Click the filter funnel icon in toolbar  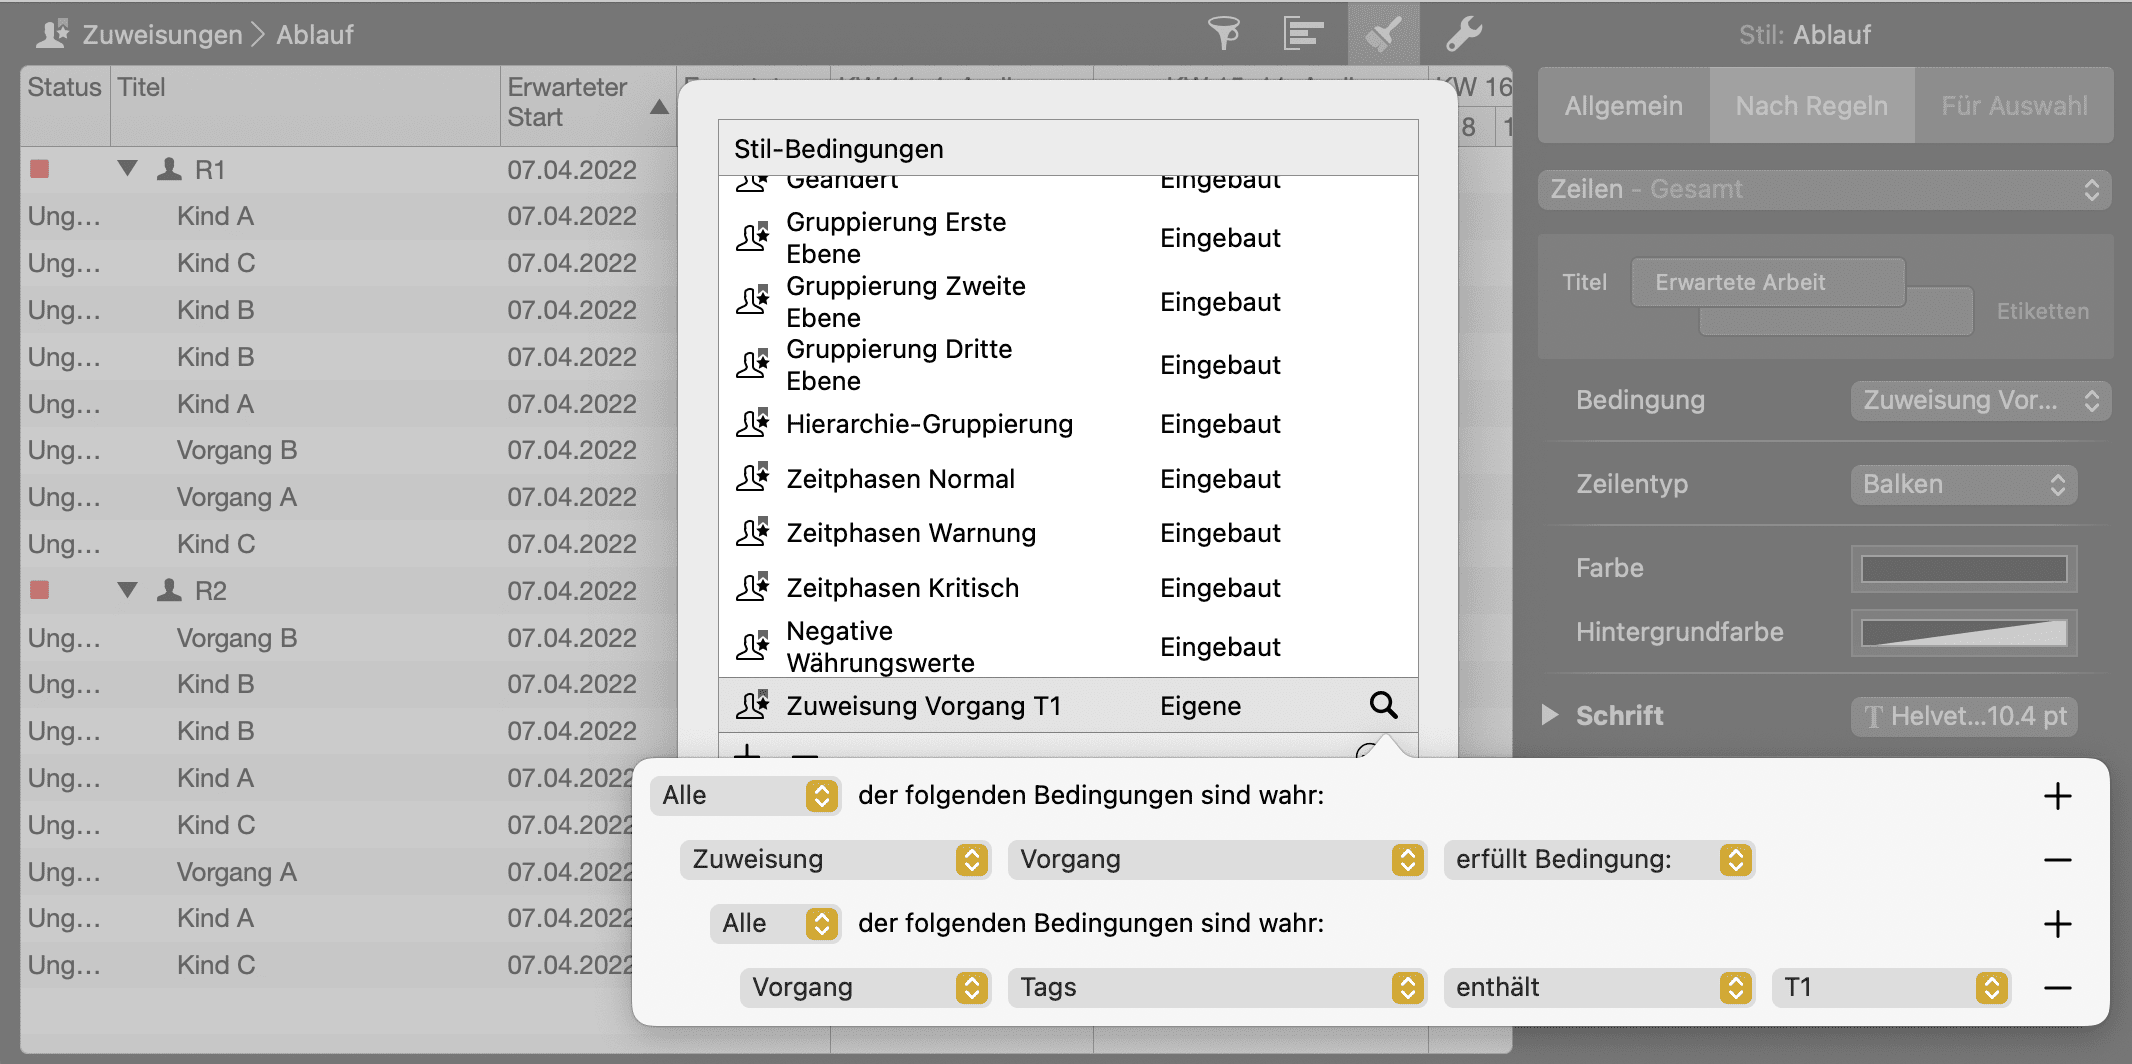(1224, 34)
